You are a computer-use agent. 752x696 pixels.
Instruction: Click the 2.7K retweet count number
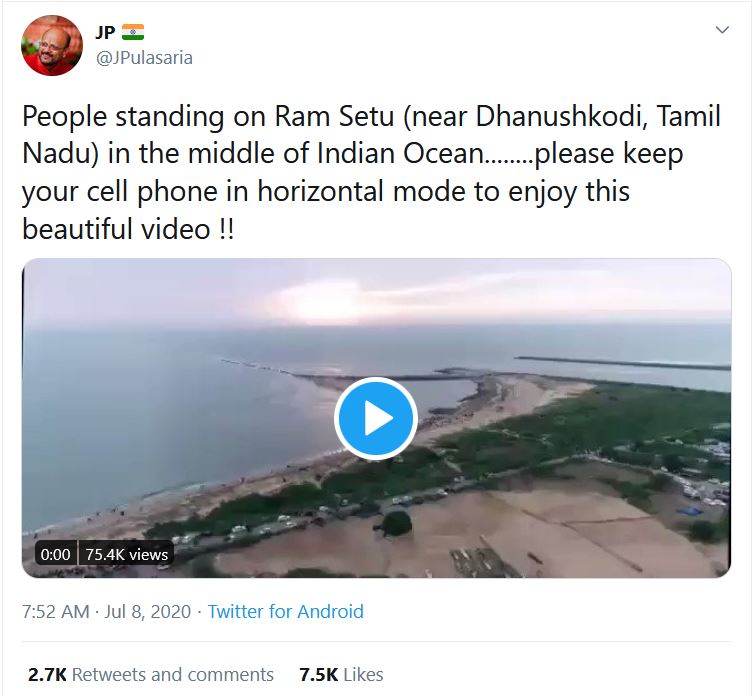[x=47, y=674]
